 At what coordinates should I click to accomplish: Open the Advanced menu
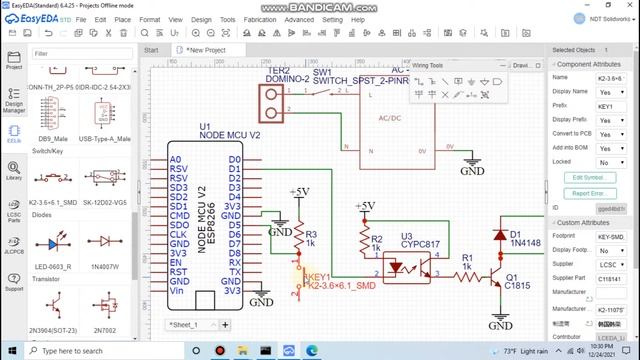(x=299, y=20)
